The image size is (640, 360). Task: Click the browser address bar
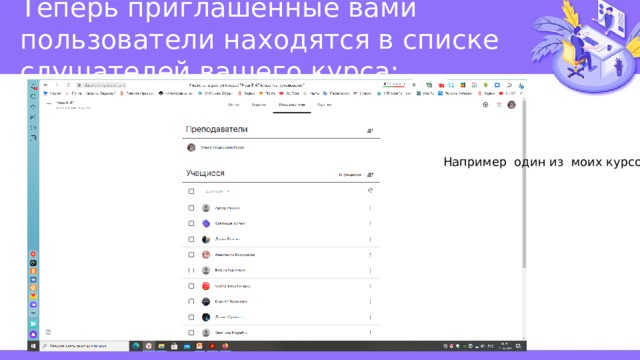101,85
